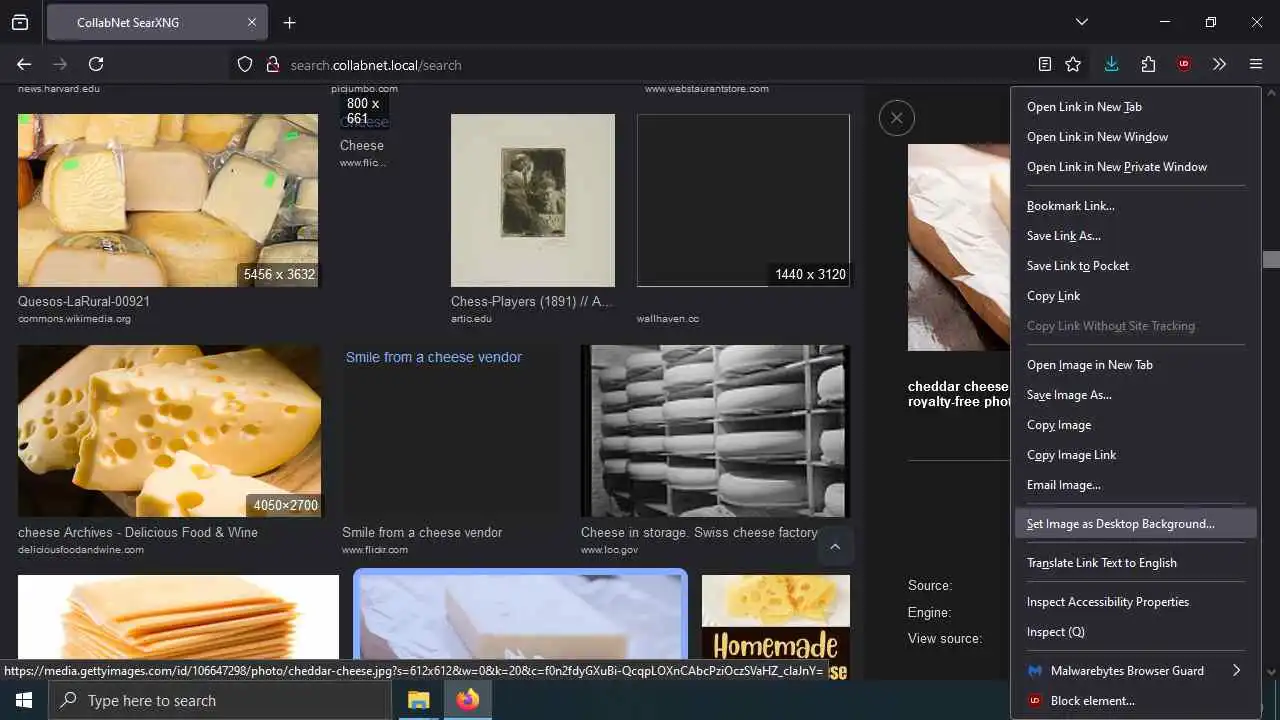Toggle reader view icon
The width and height of the screenshot is (1280, 720).
coord(1045,64)
